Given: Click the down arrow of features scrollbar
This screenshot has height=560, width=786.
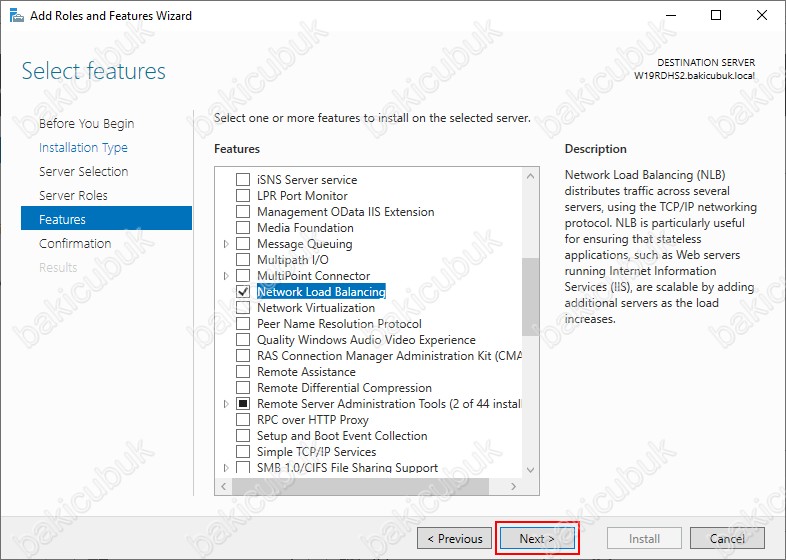Looking at the screenshot, I should [x=530, y=470].
